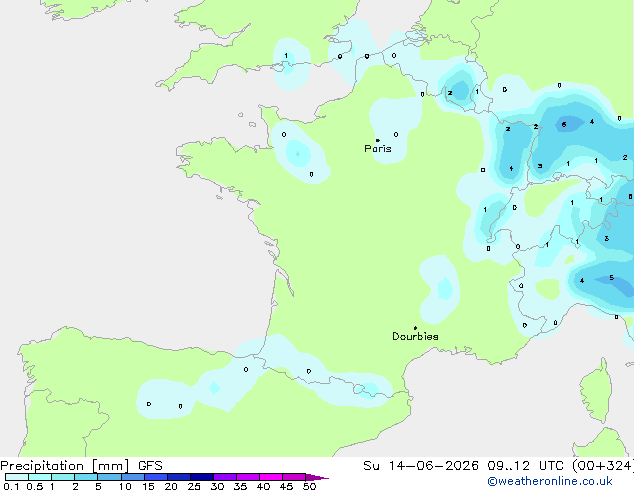Click the Precipitation [mm] title text
This screenshot has width=634, height=490.
65,466
